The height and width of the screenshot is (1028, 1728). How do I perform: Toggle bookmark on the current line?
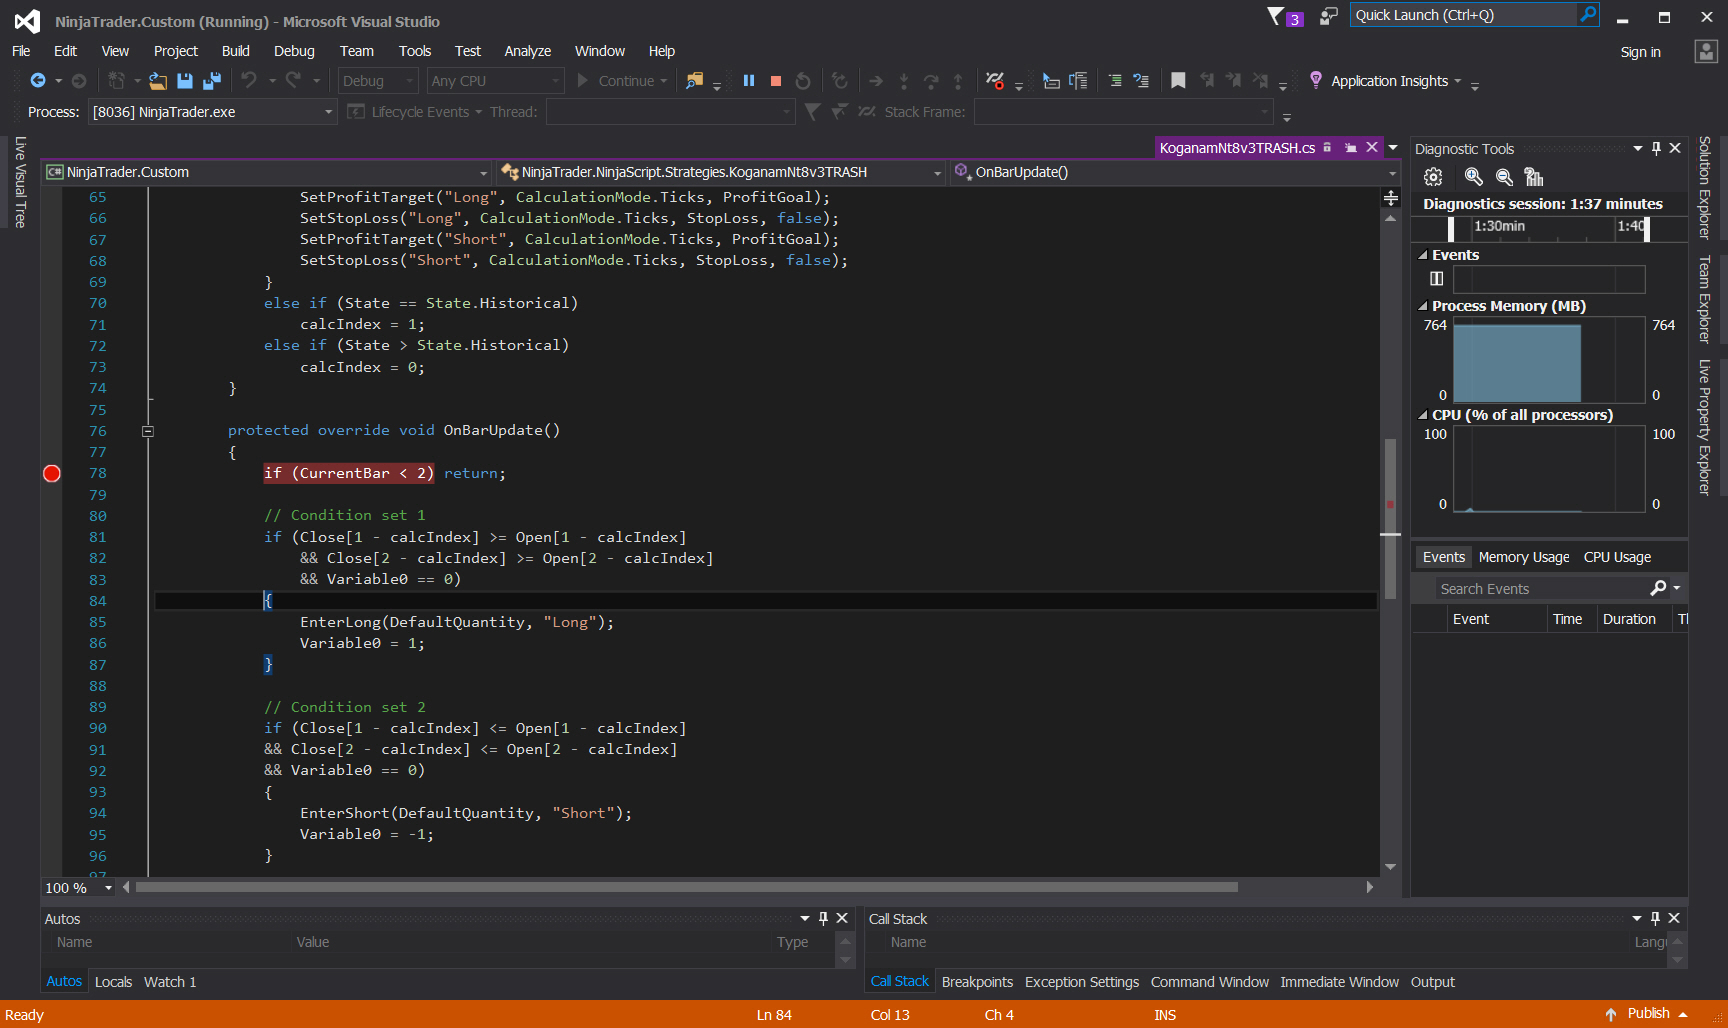(x=1178, y=81)
